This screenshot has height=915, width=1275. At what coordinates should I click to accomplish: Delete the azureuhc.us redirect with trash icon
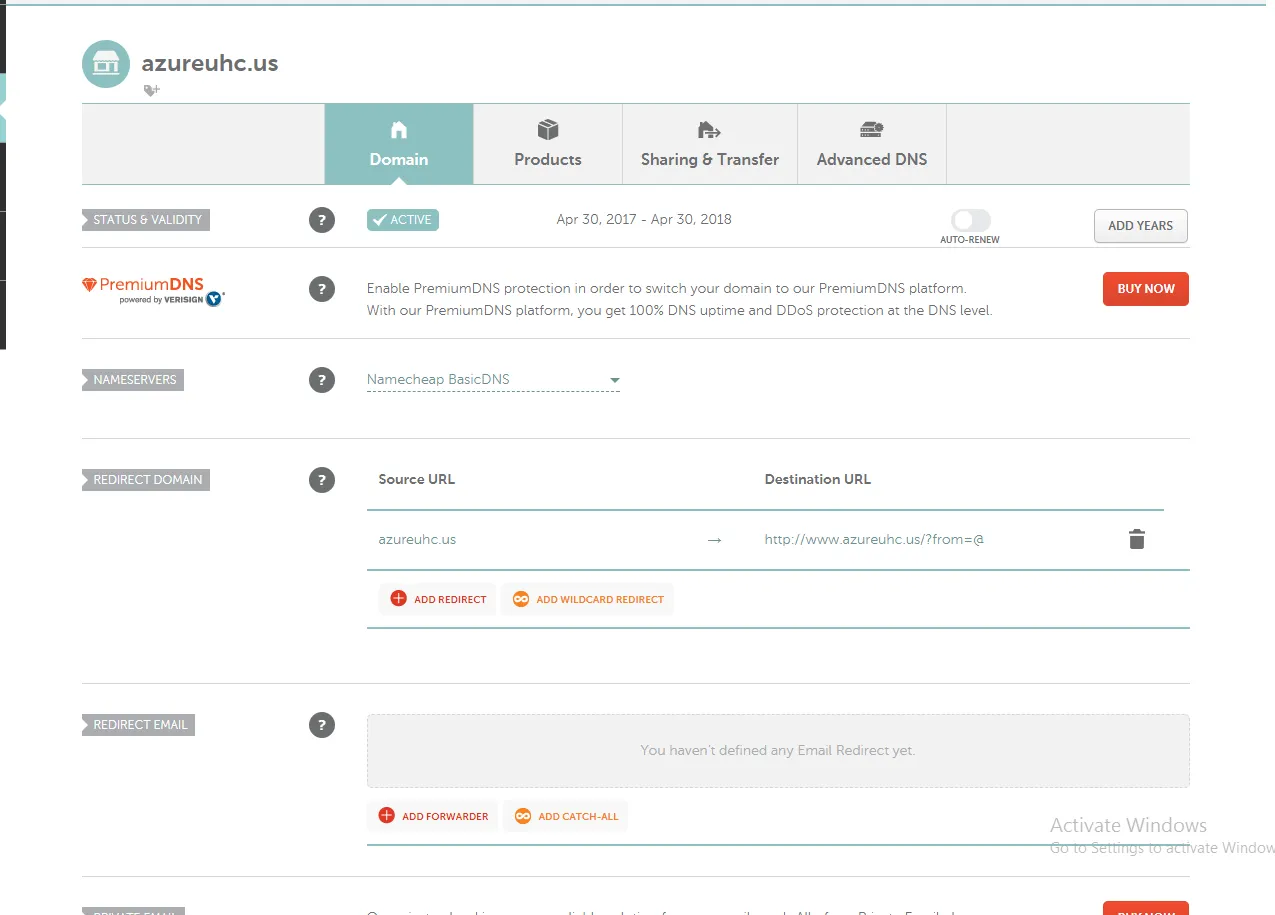click(1136, 540)
